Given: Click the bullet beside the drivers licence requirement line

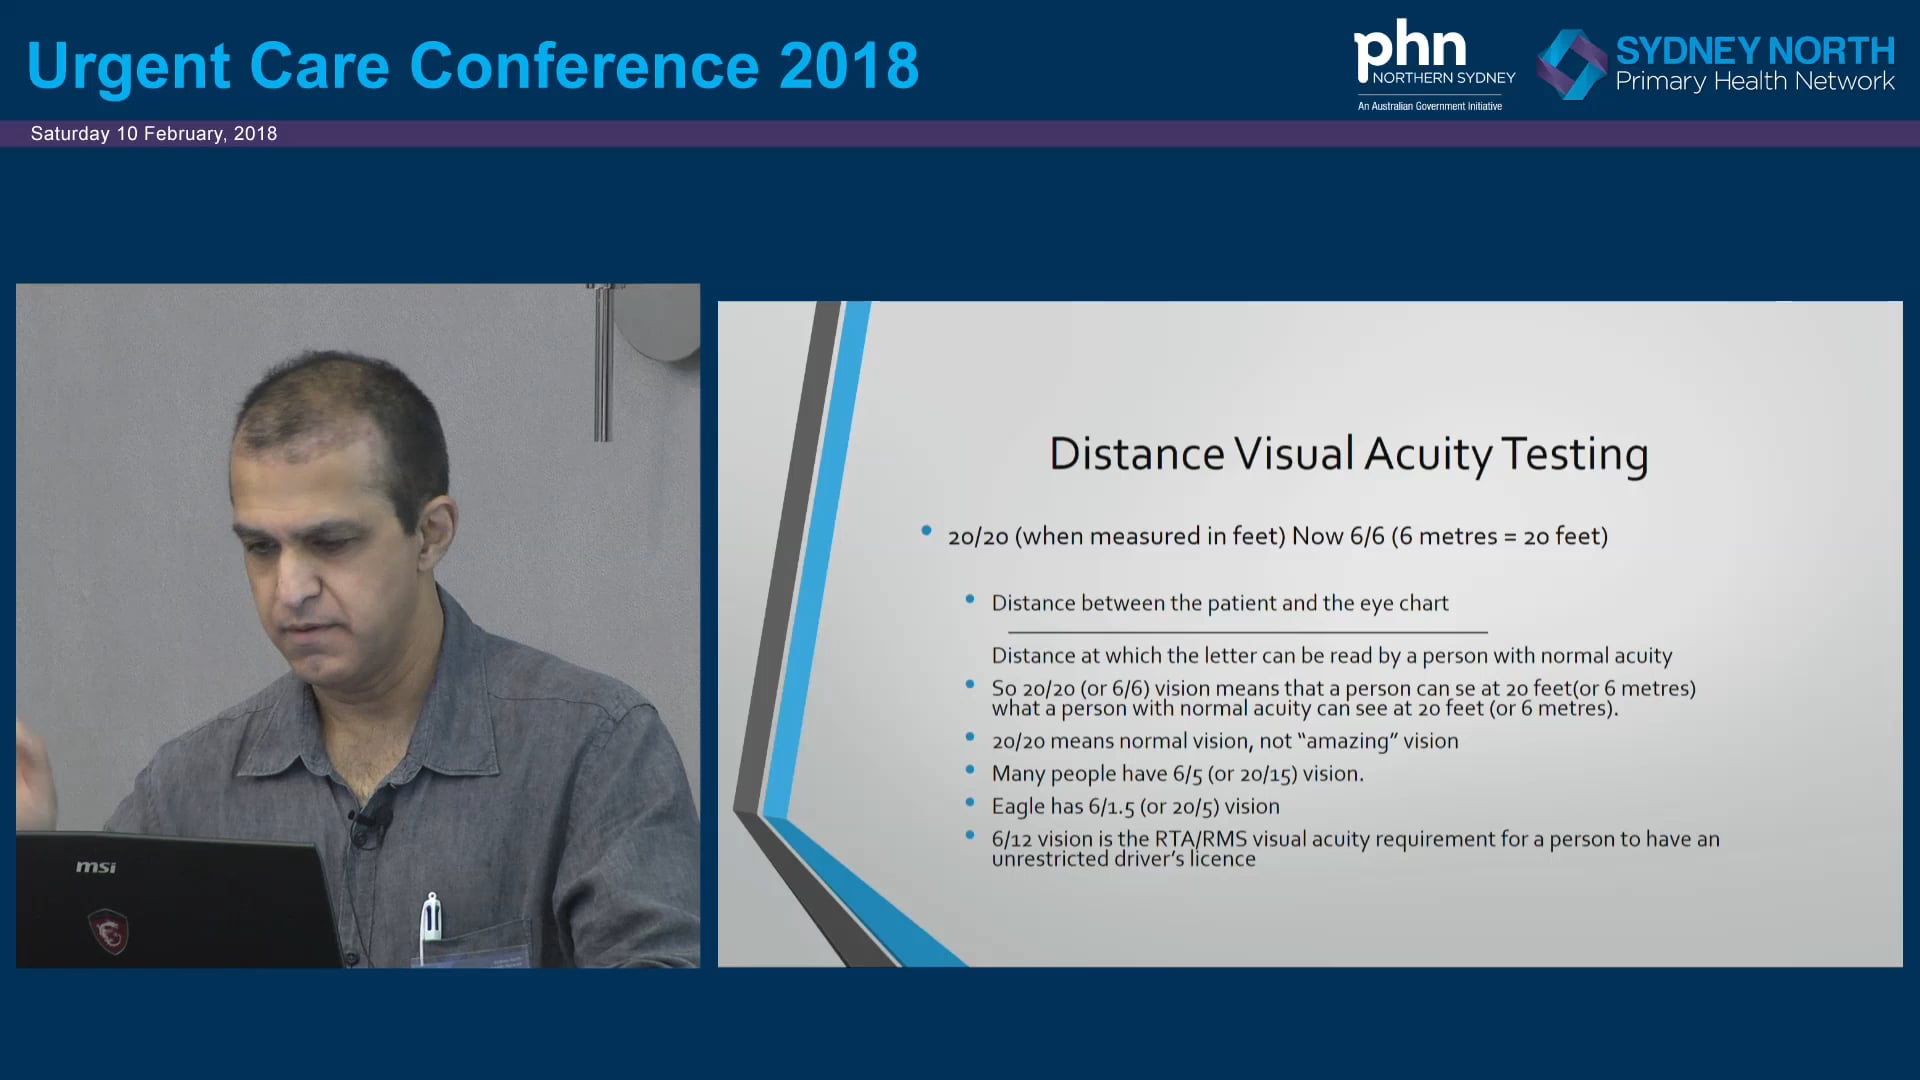Looking at the screenshot, I should [968, 833].
